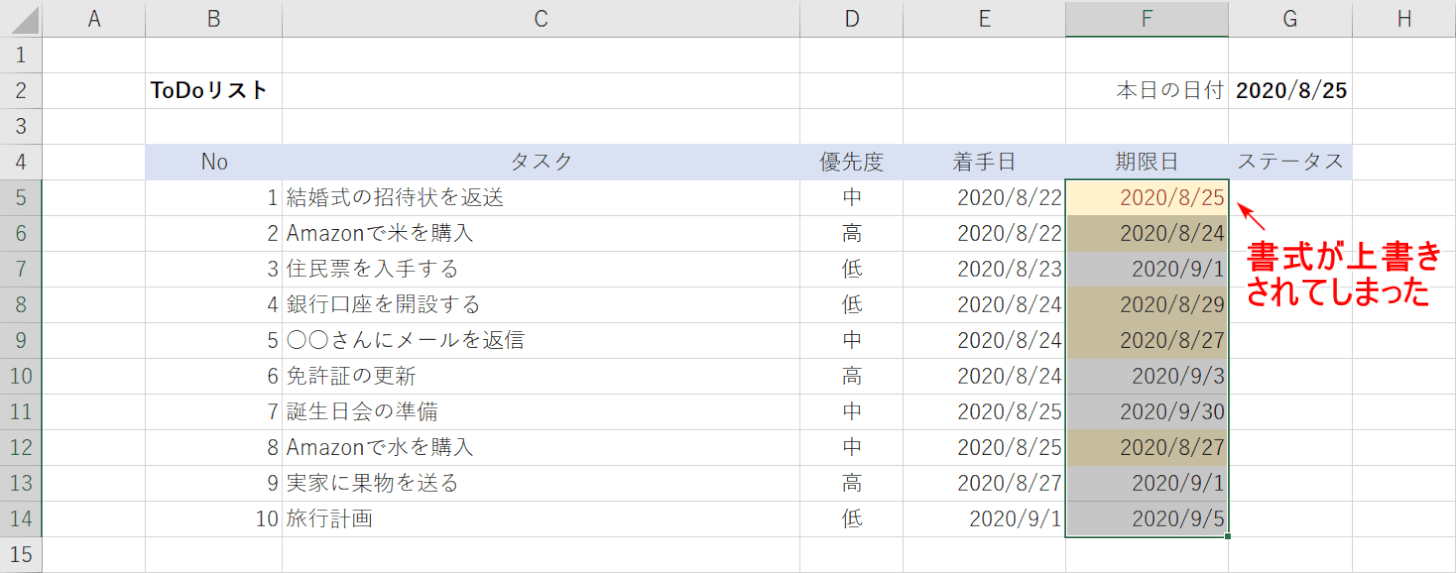Select column A header

click(x=95, y=18)
